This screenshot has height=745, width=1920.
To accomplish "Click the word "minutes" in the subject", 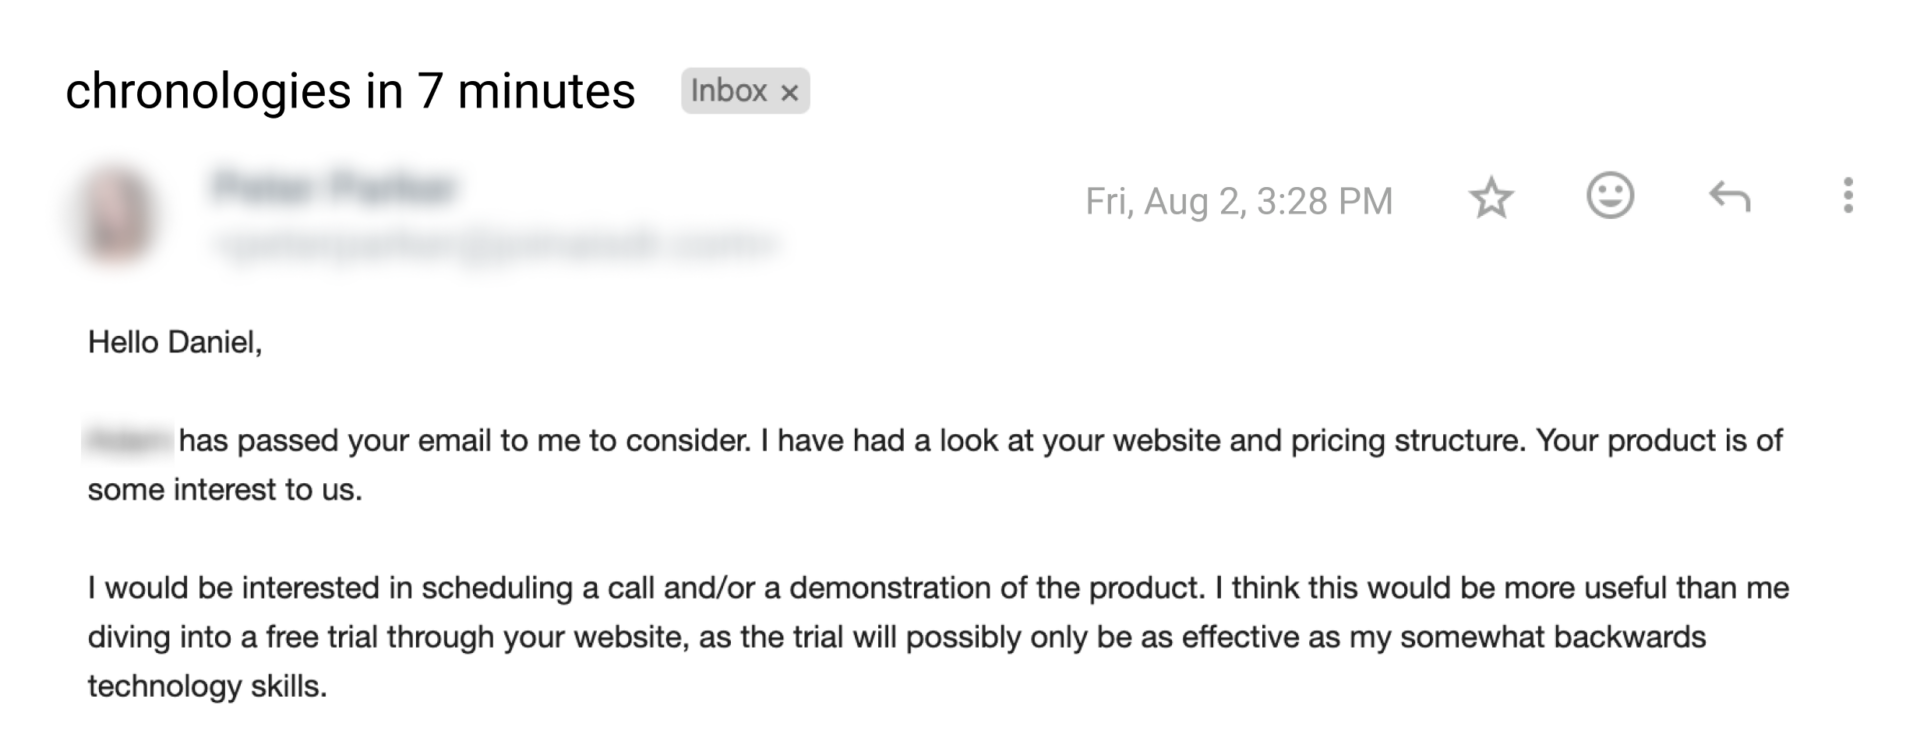I will (546, 91).
